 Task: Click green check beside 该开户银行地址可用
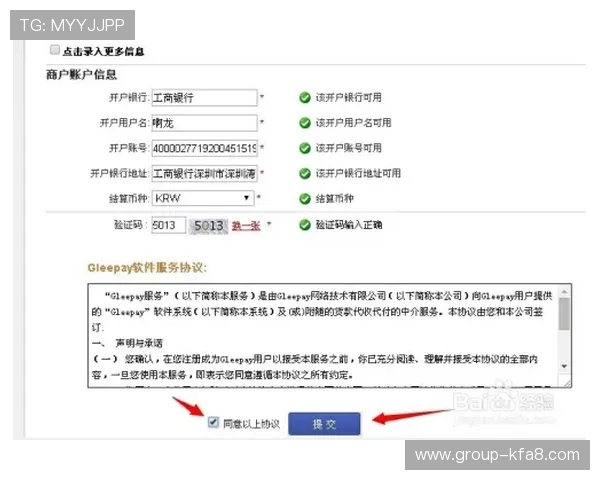pos(305,173)
